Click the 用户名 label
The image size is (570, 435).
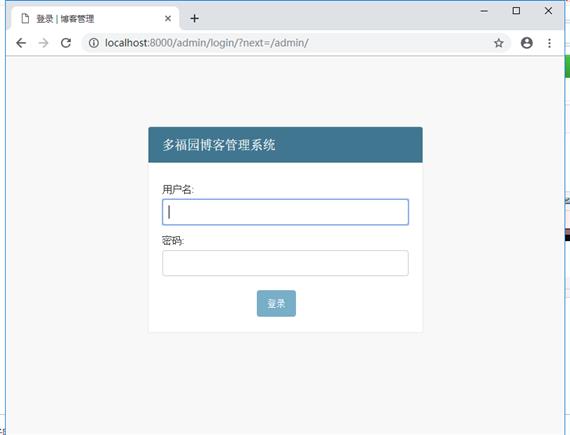(178, 189)
